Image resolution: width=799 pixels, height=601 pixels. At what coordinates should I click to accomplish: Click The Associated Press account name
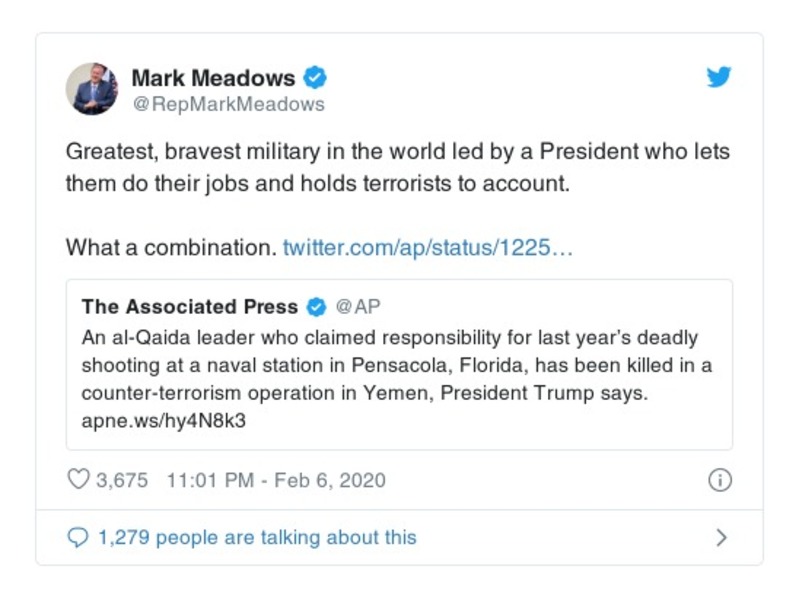click(x=190, y=306)
